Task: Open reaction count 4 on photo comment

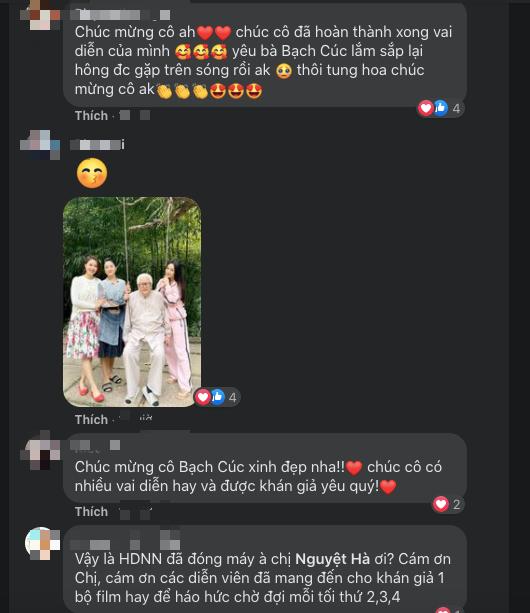Action: (x=233, y=398)
